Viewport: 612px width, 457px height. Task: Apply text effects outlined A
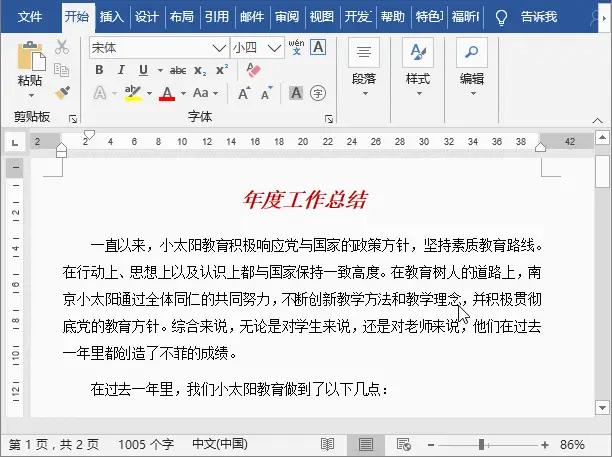coord(100,93)
